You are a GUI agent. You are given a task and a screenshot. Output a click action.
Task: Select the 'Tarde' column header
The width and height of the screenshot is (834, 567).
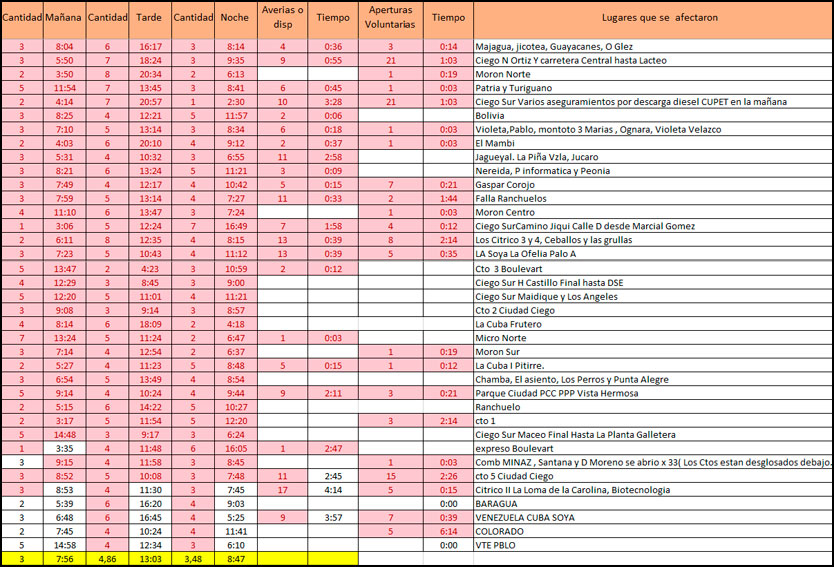150,20
